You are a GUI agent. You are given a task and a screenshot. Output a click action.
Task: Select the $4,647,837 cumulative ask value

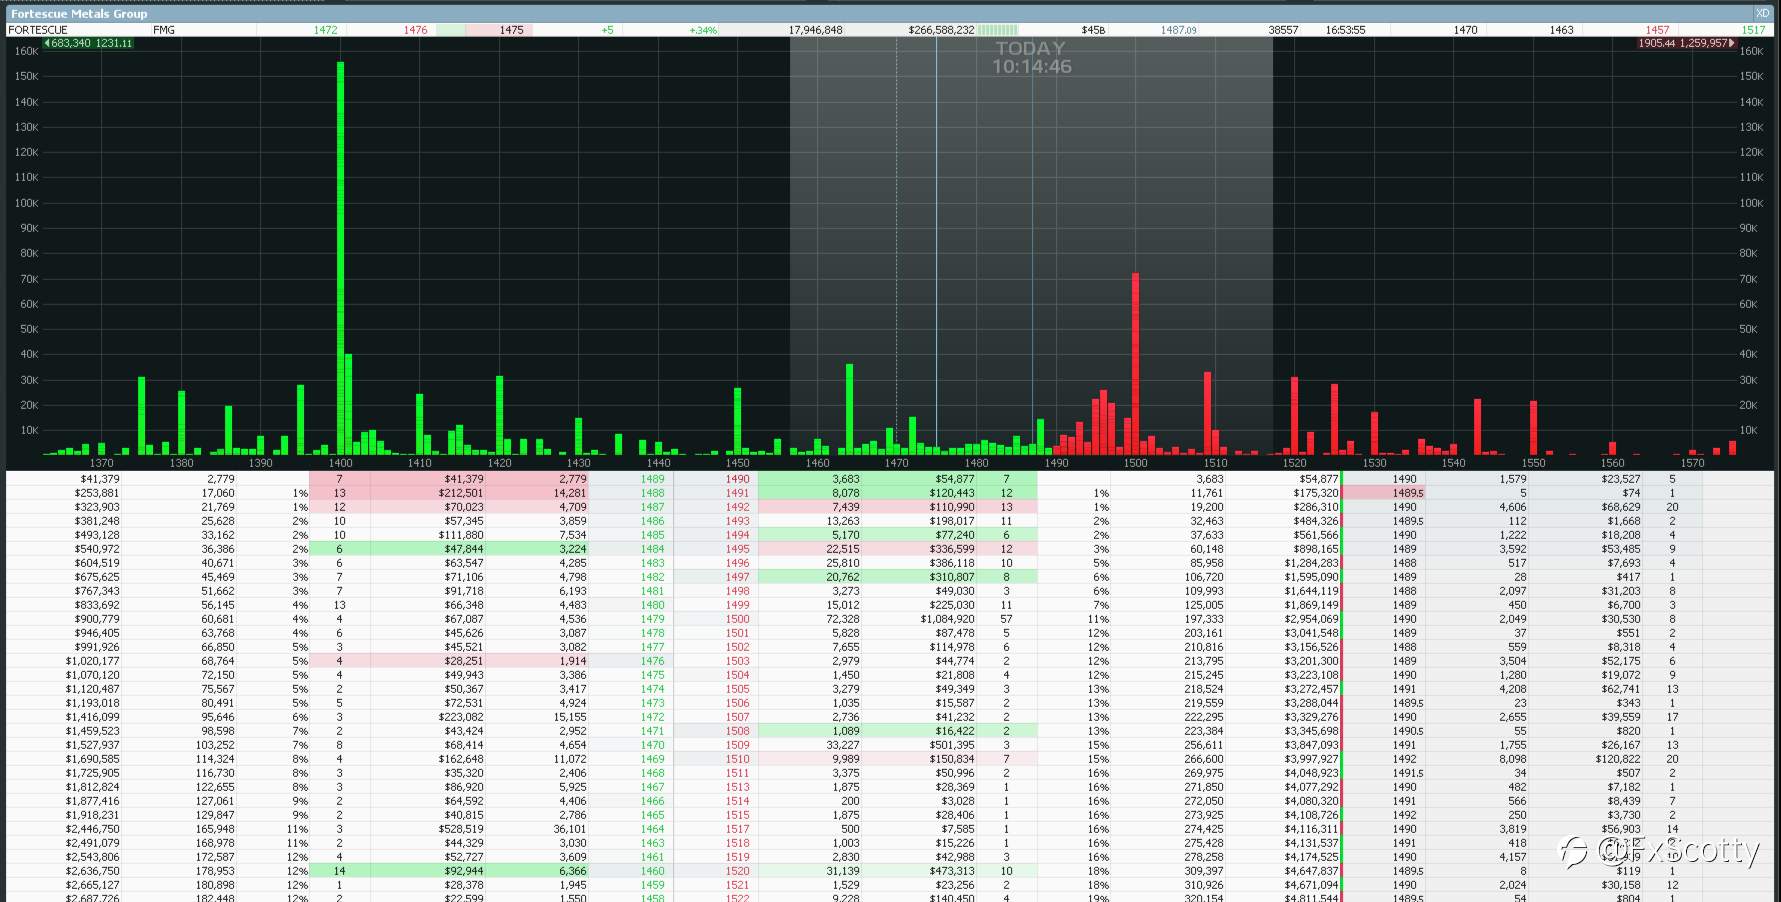[1311, 871]
